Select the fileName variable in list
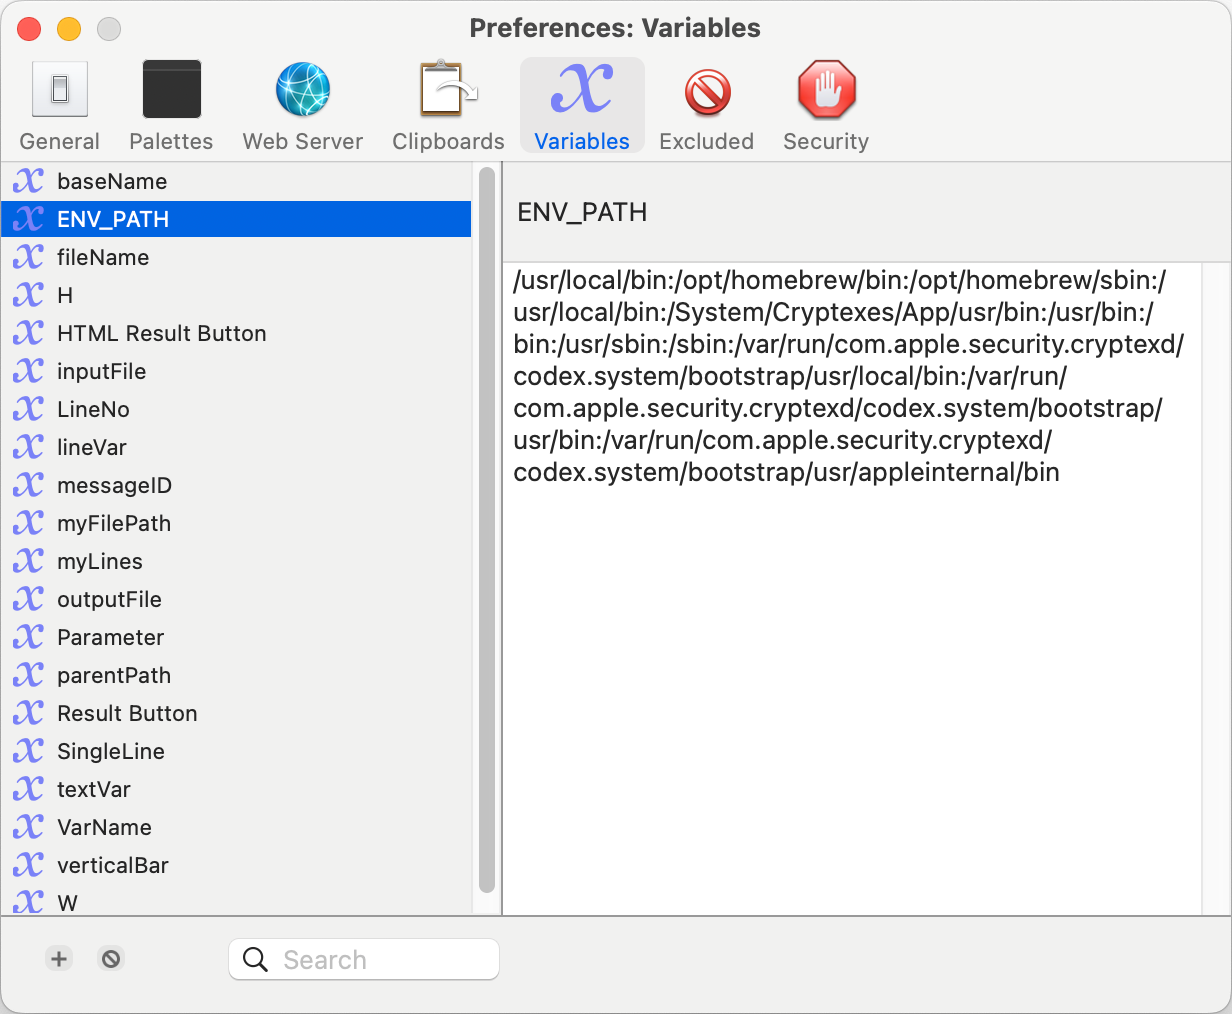Screen dimensions: 1232x1014 point(103,257)
